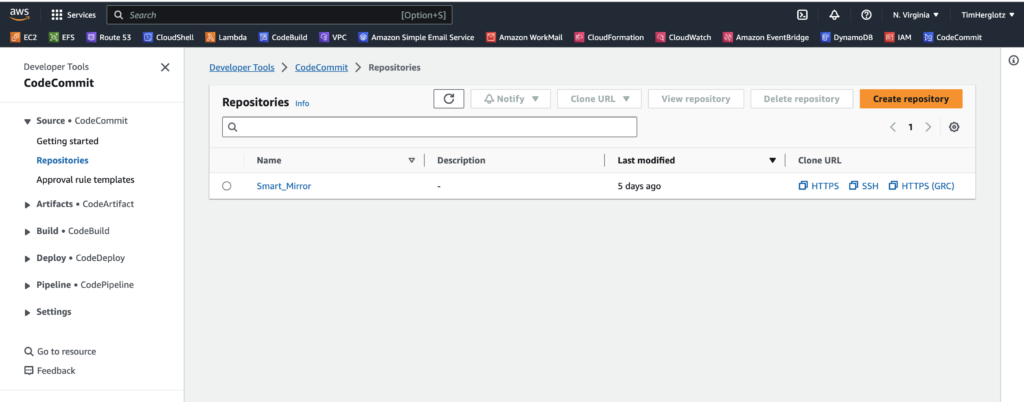The height and width of the screenshot is (402, 1024).
Task: Open the notifications bell in the header
Action: [834, 14]
